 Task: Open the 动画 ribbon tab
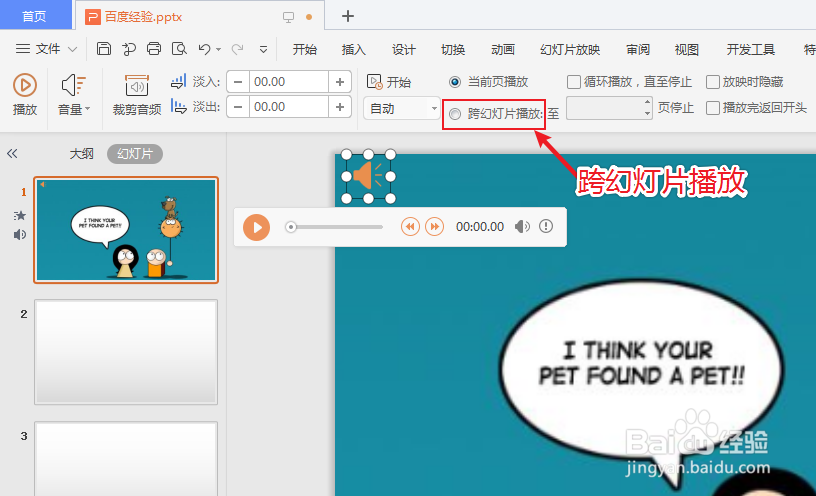tap(503, 49)
